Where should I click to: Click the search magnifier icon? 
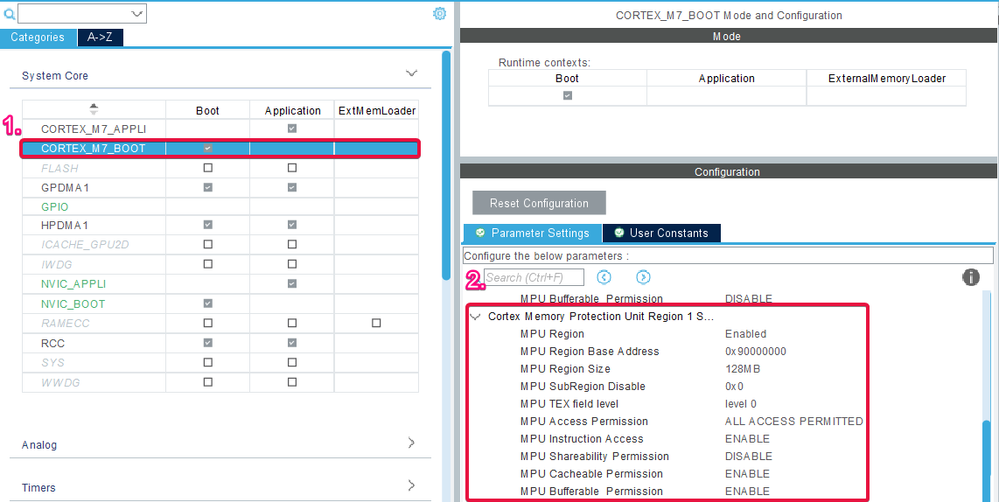(10, 13)
